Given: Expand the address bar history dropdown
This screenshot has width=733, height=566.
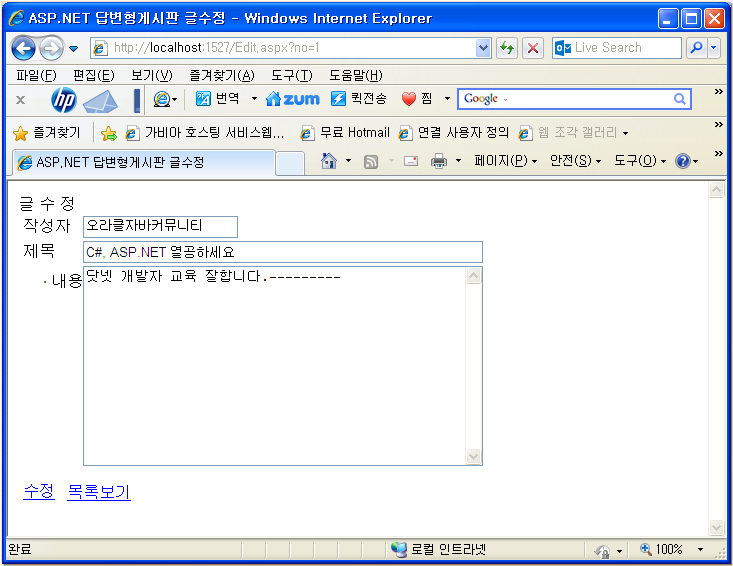Looking at the screenshot, I should click(x=483, y=48).
